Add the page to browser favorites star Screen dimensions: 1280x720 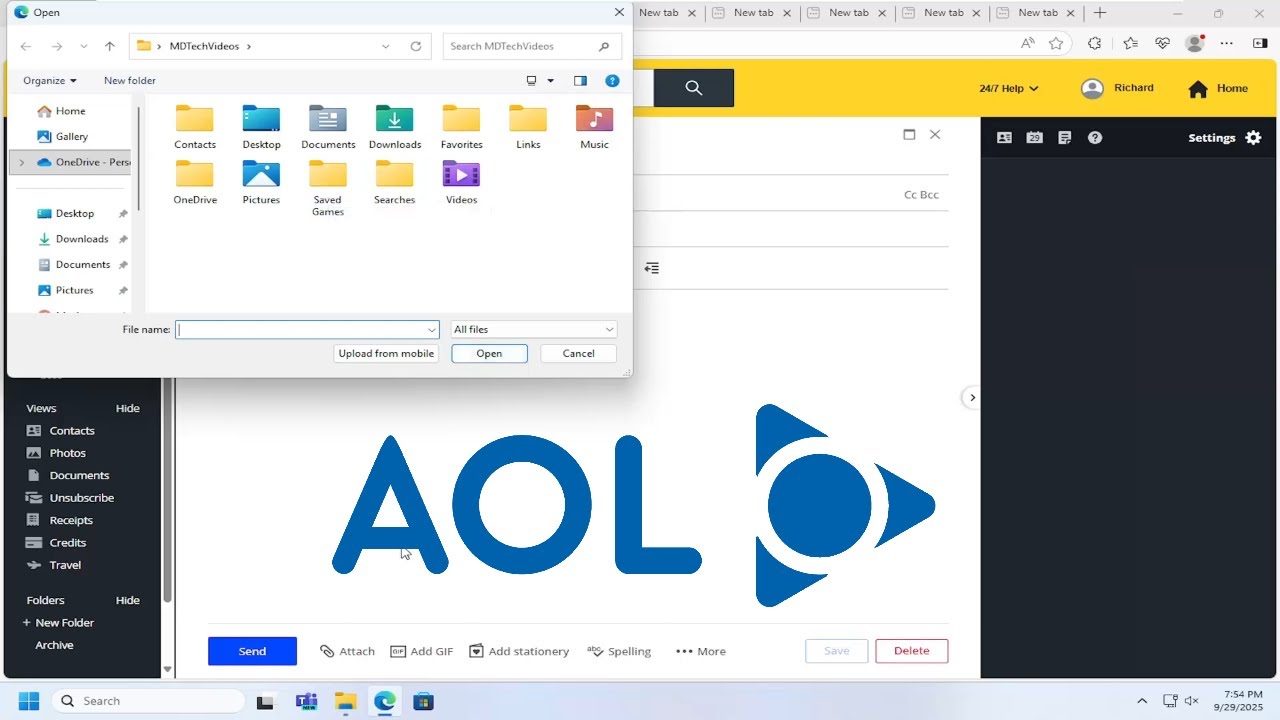click(1056, 43)
